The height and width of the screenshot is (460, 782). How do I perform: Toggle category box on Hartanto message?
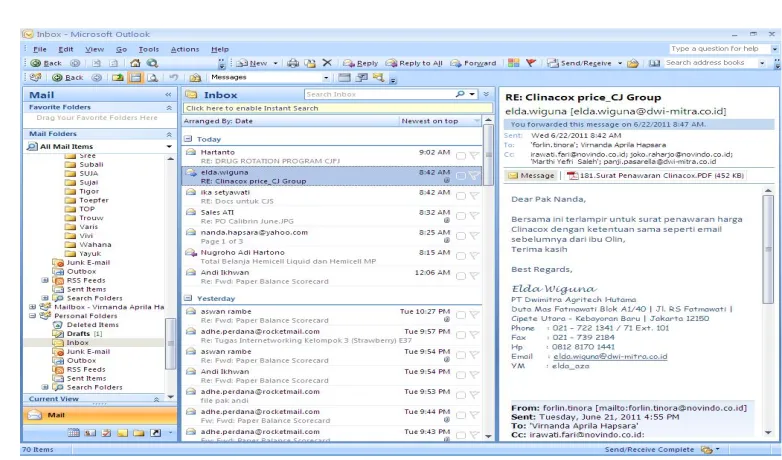click(461, 156)
